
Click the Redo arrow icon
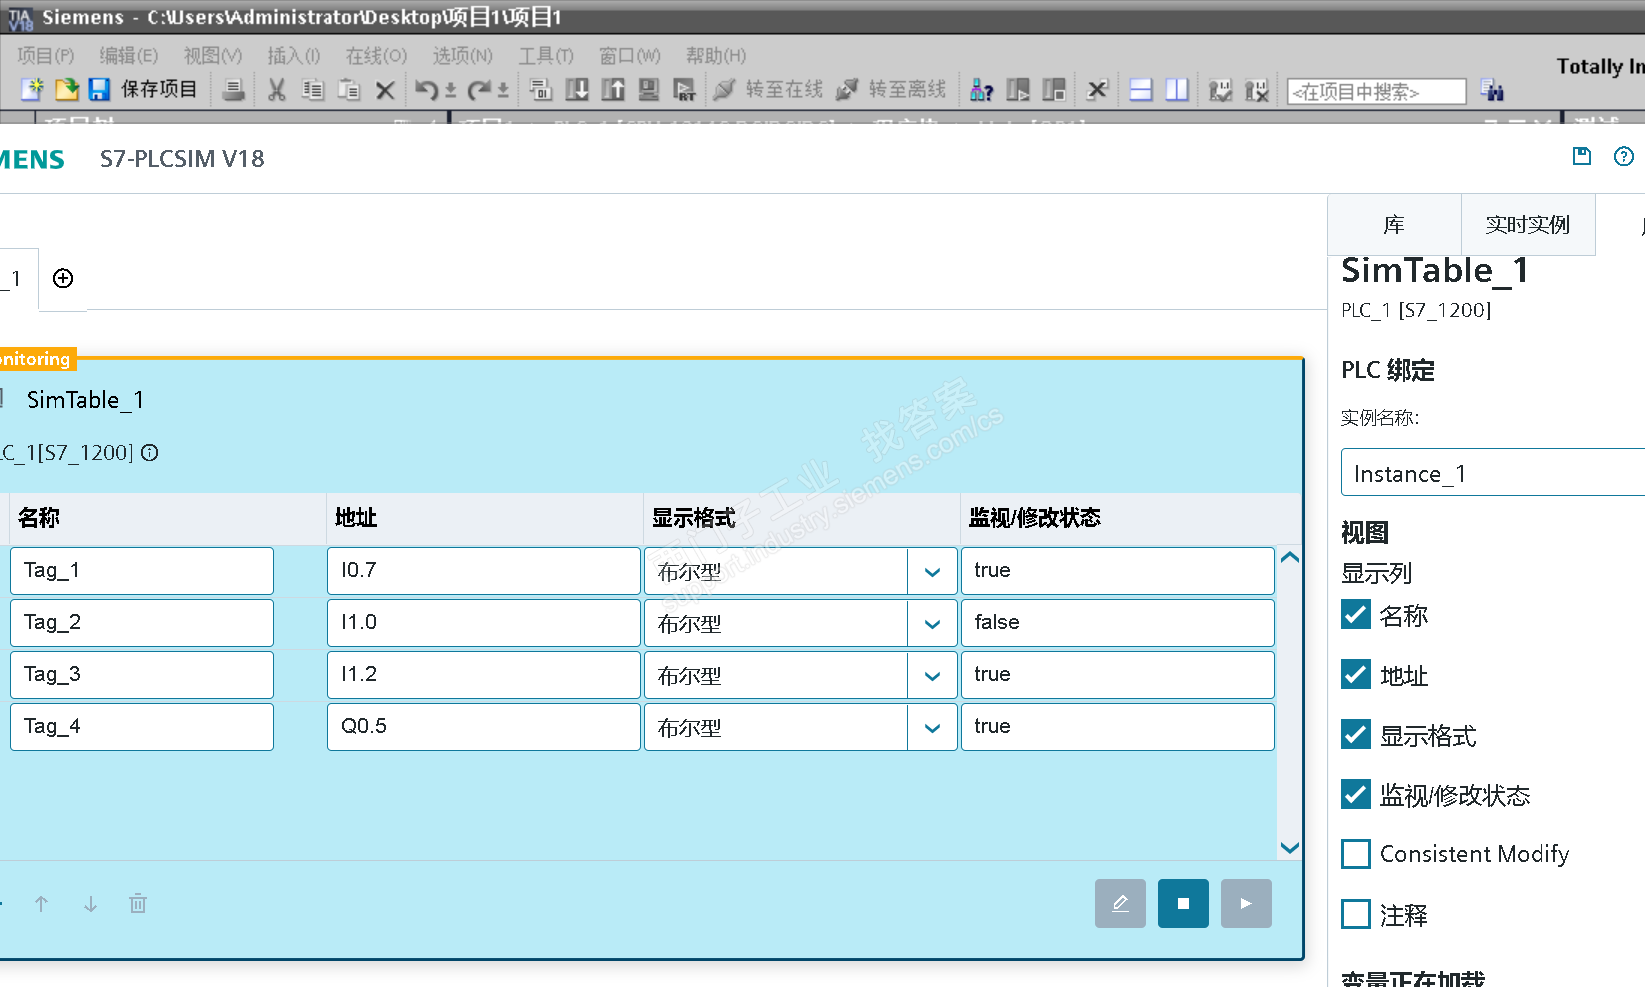(x=479, y=90)
